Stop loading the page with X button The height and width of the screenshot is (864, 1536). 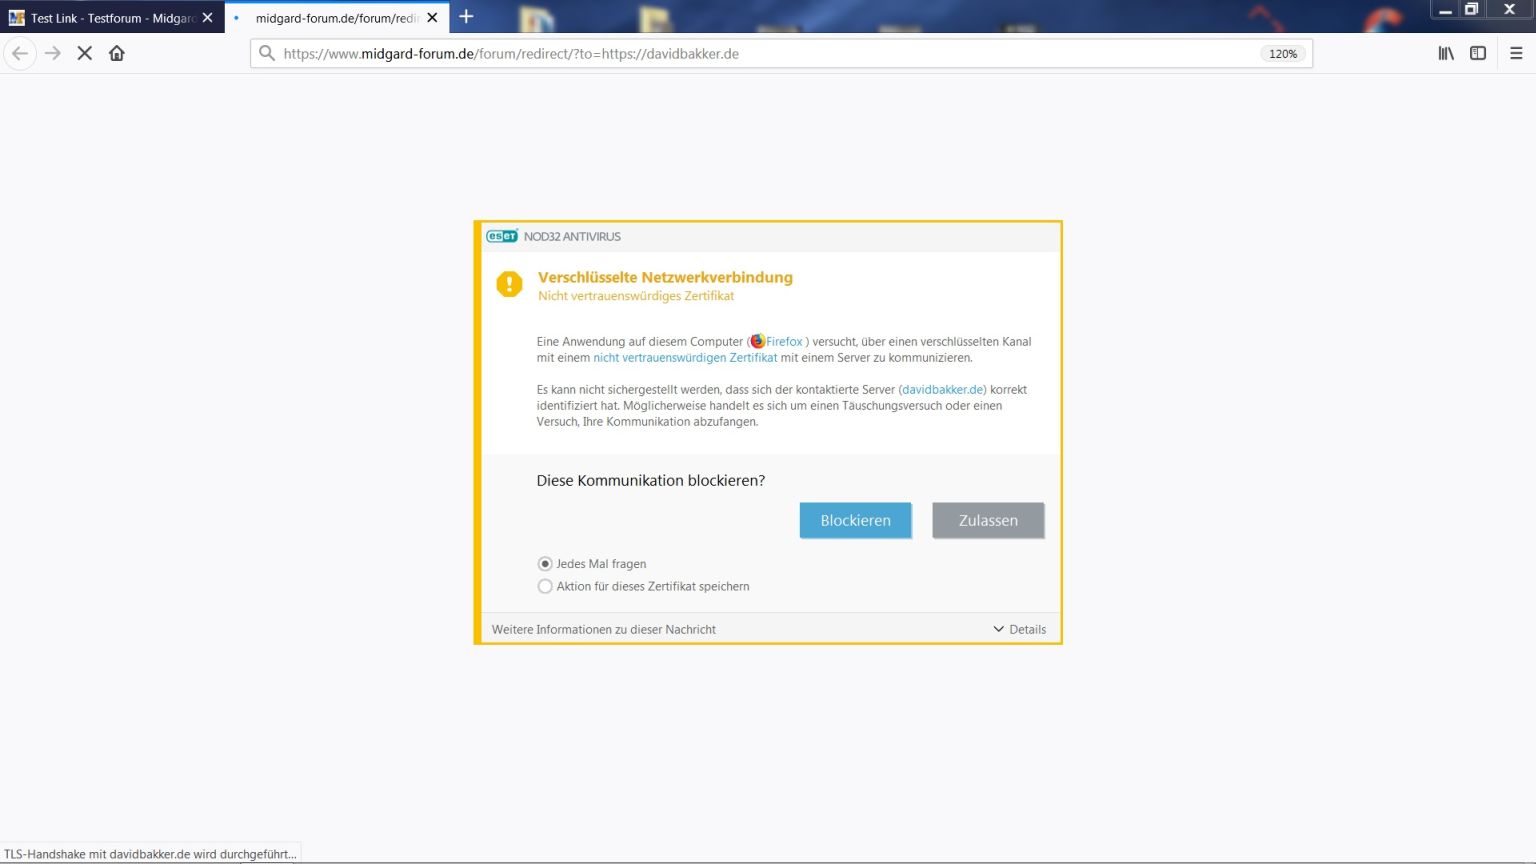pyautogui.click(x=85, y=53)
